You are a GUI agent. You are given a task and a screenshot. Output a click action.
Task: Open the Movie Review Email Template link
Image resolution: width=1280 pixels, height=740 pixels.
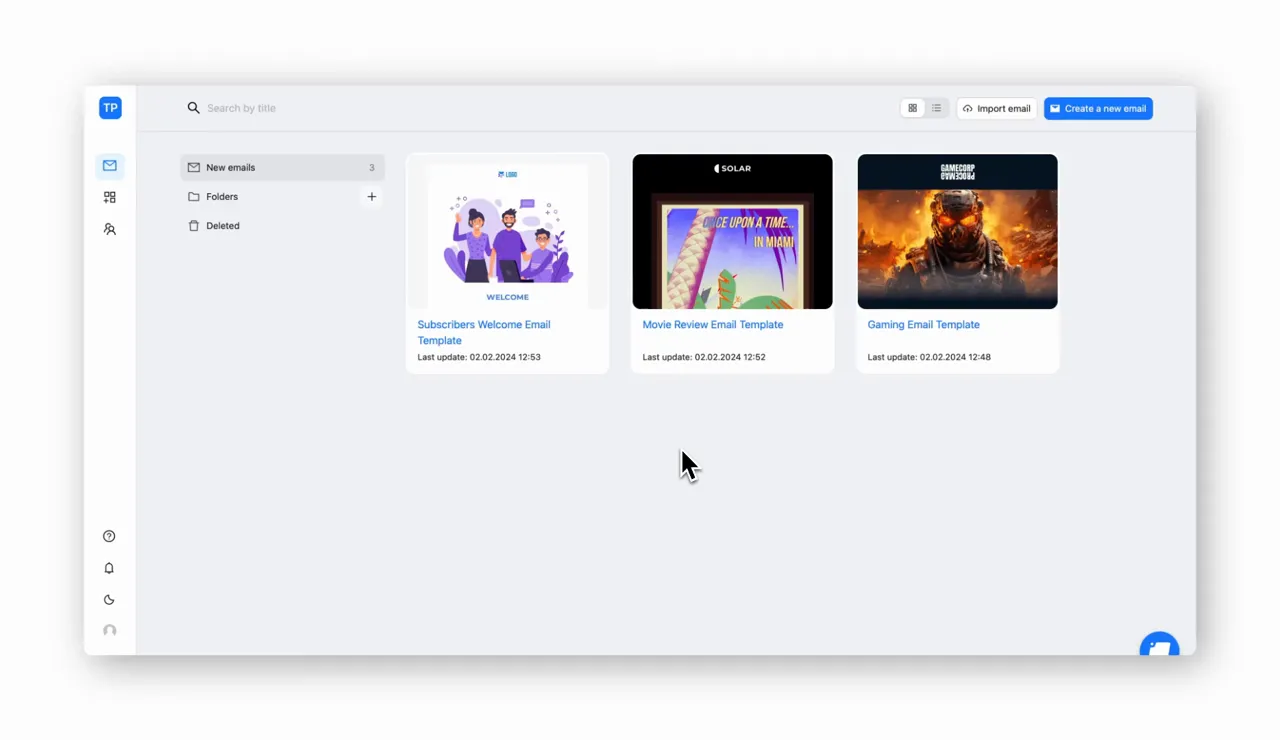pyautogui.click(x=713, y=325)
